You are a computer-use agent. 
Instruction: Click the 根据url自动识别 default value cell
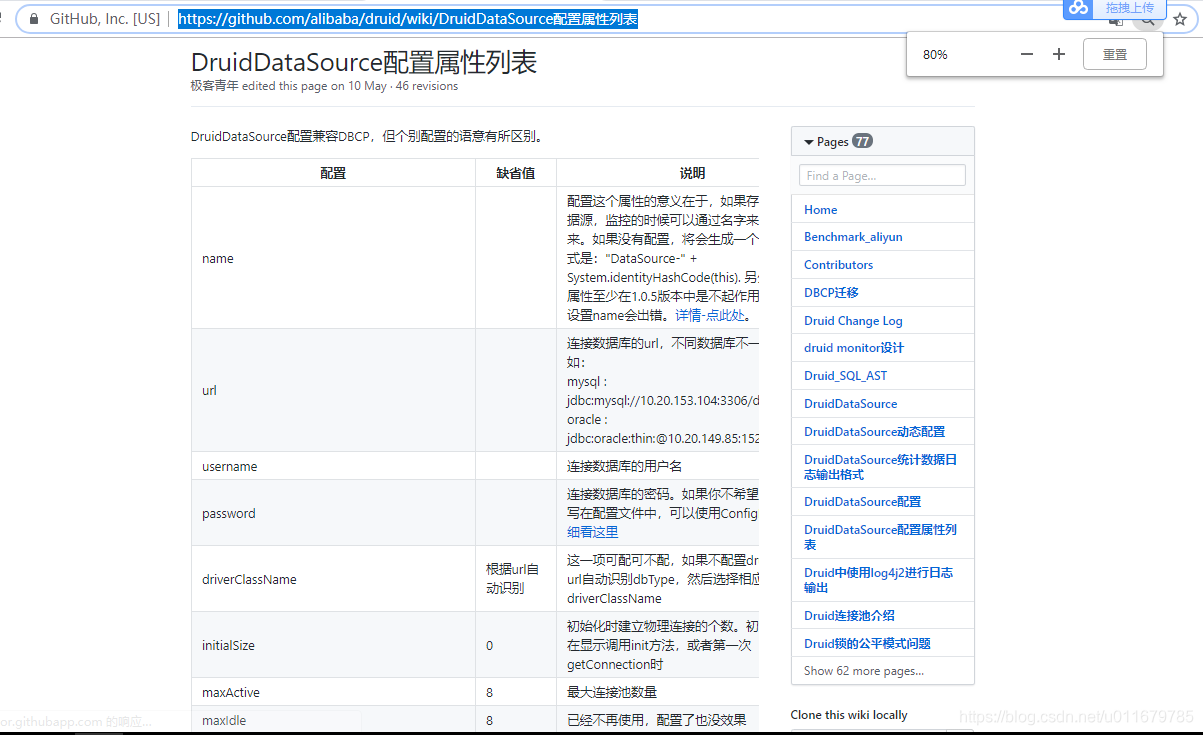515,579
